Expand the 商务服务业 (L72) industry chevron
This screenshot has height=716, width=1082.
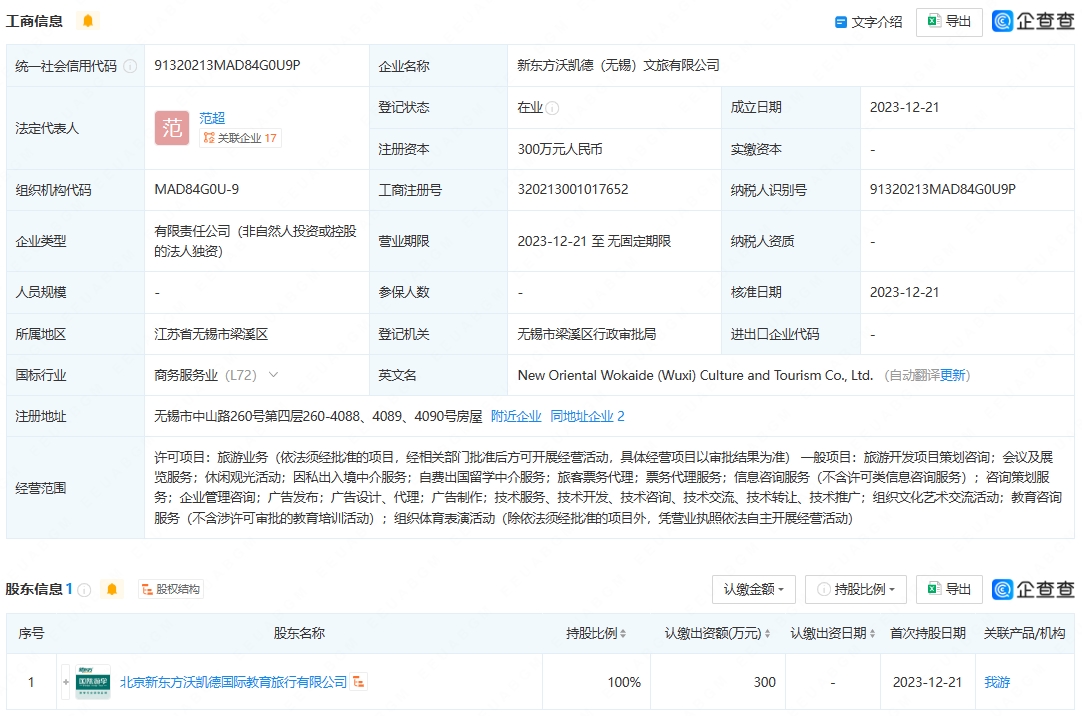coord(273,375)
